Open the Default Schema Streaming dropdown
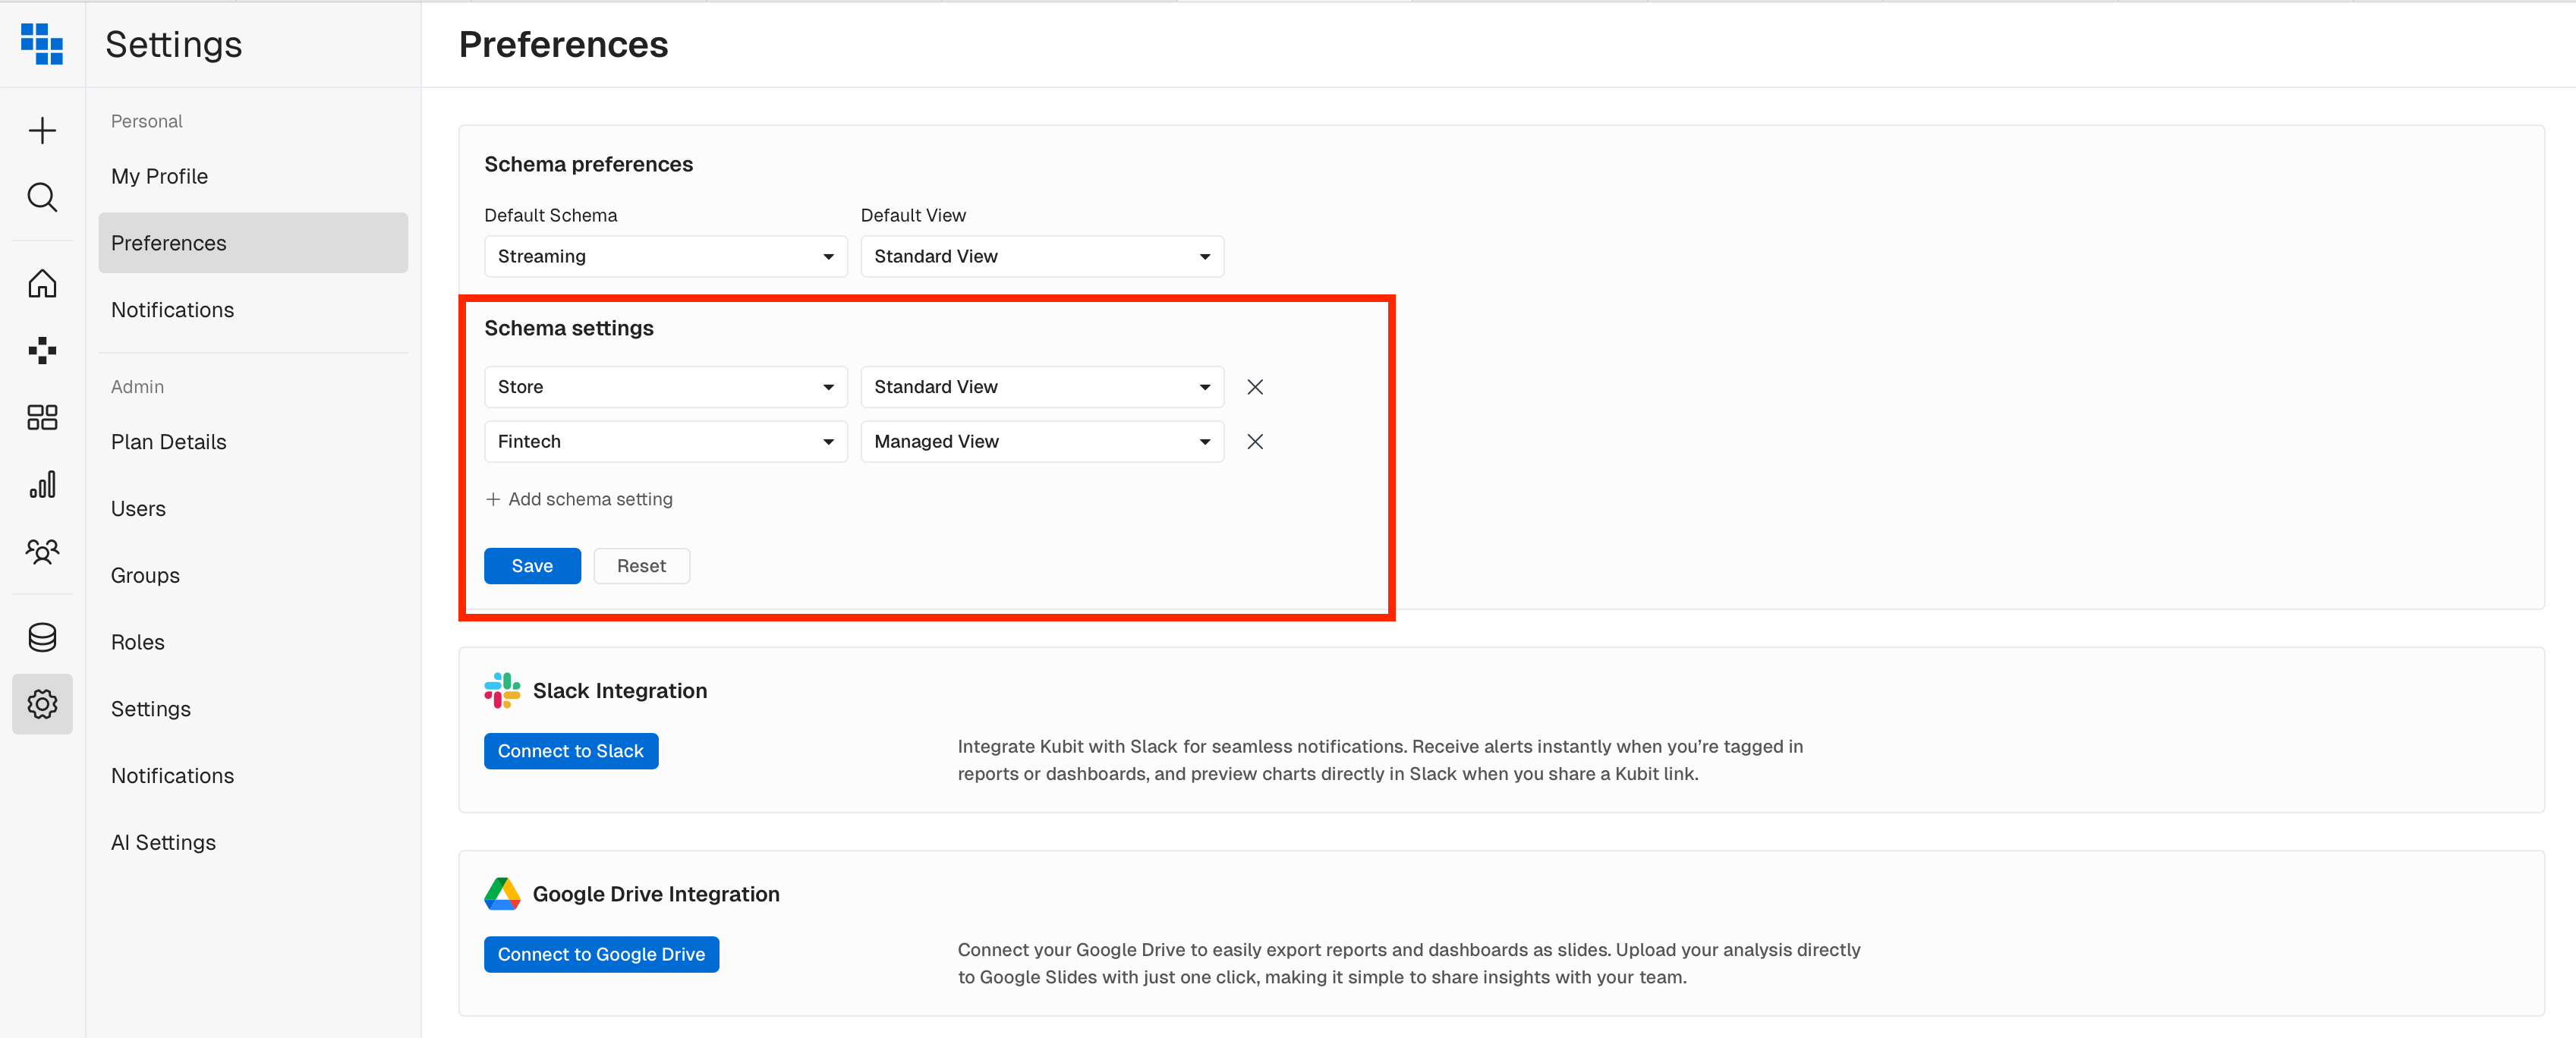 click(665, 257)
